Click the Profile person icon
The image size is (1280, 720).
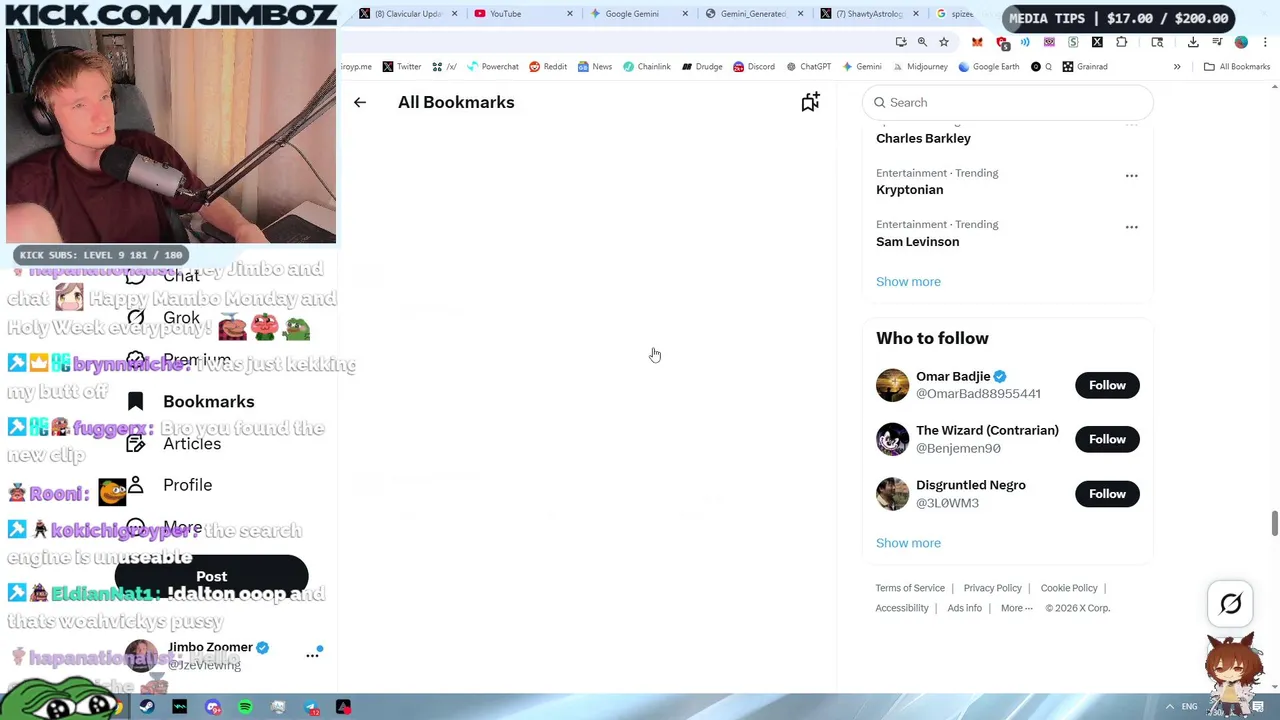[136, 485]
